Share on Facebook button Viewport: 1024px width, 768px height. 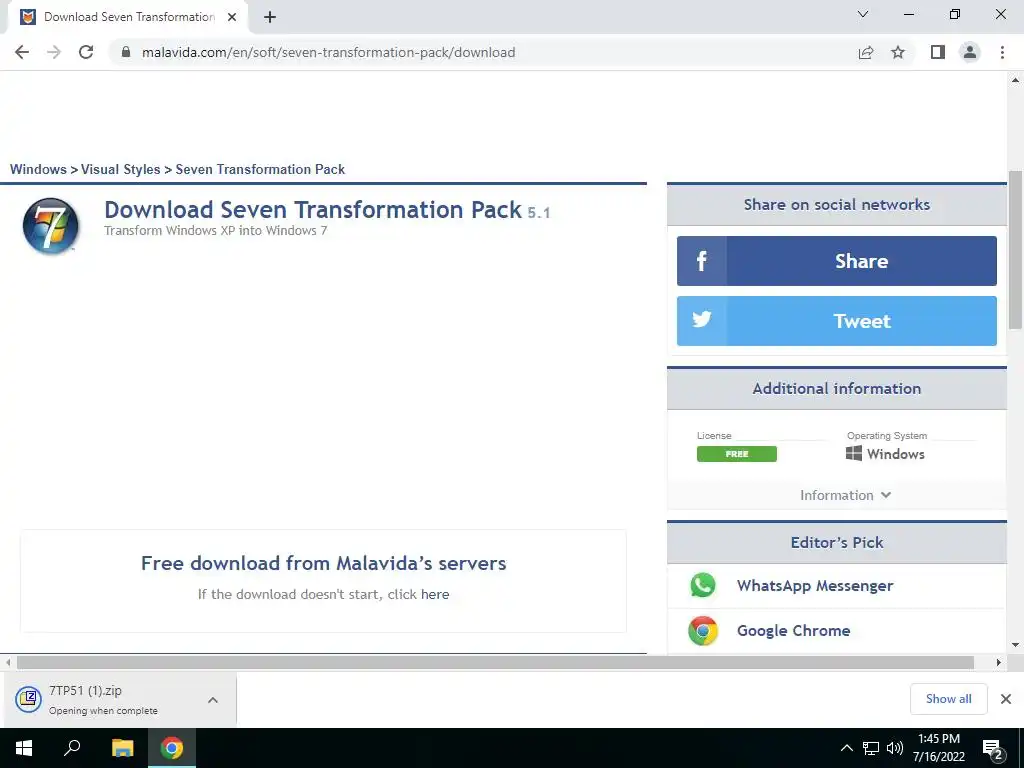pyautogui.click(x=837, y=261)
